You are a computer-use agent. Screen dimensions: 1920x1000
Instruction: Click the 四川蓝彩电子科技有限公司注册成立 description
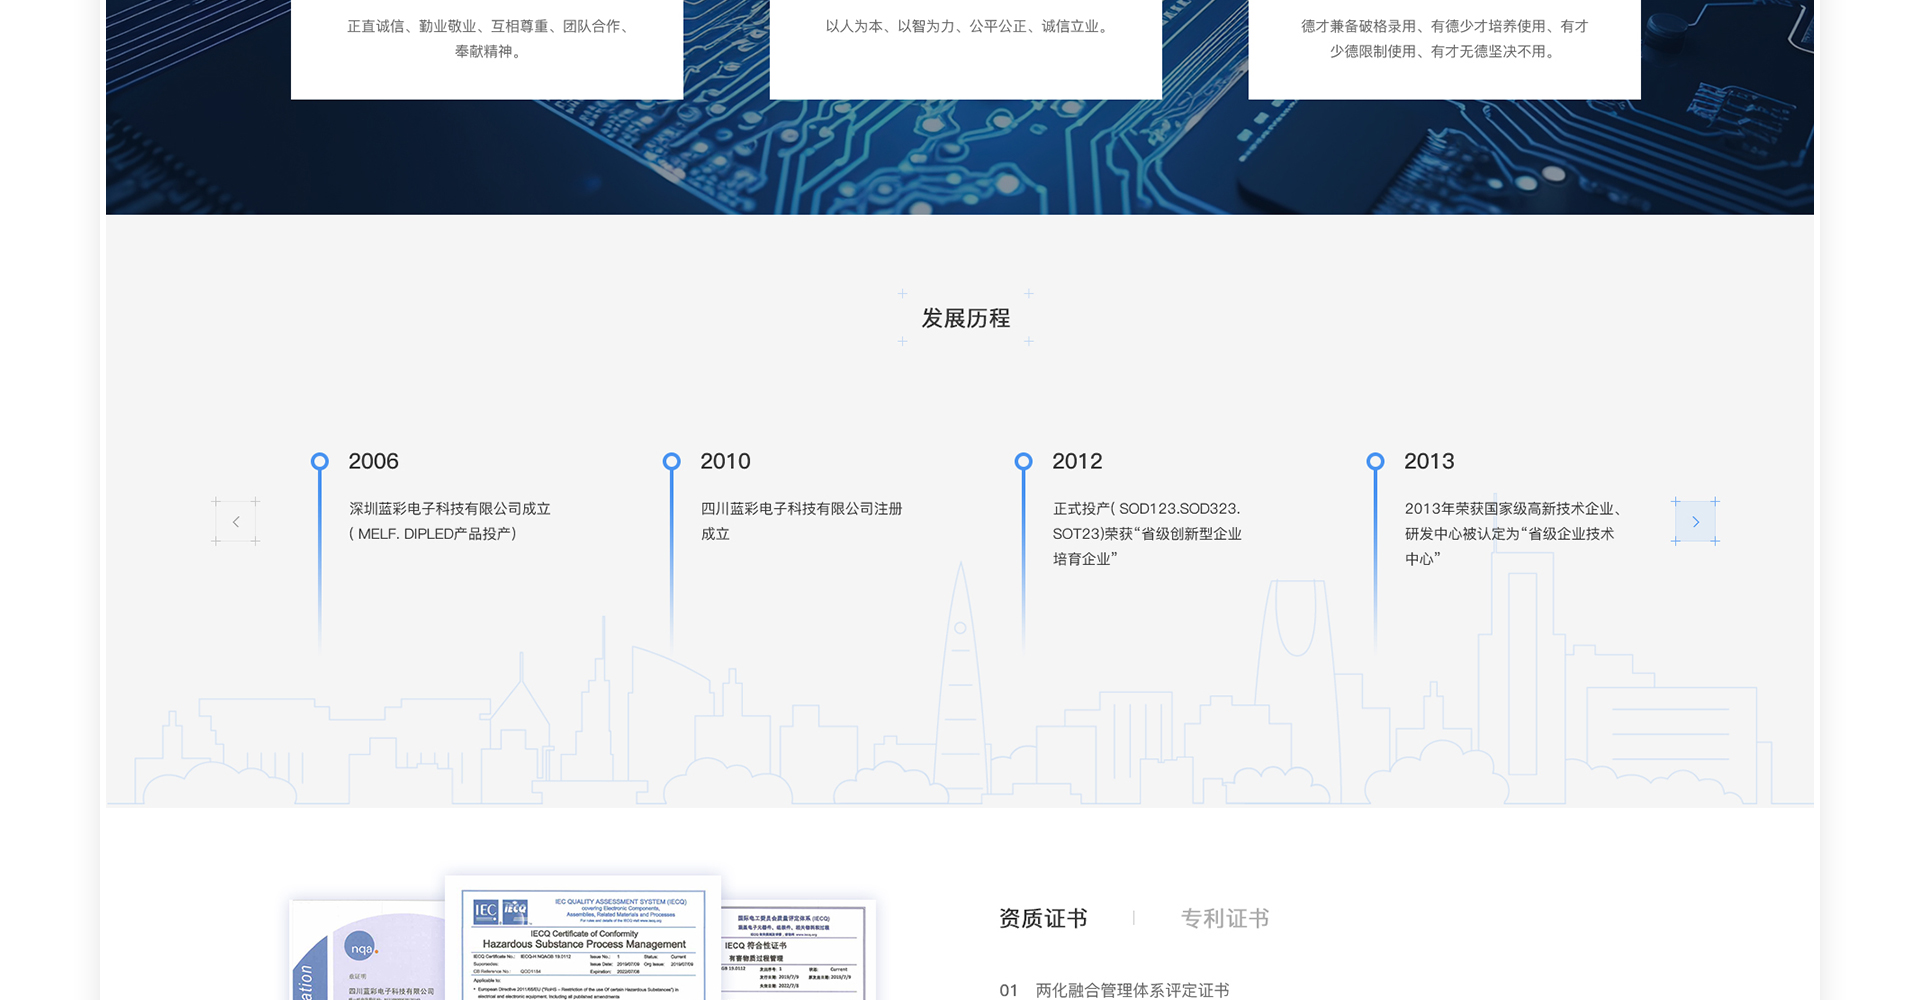point(801,521)
